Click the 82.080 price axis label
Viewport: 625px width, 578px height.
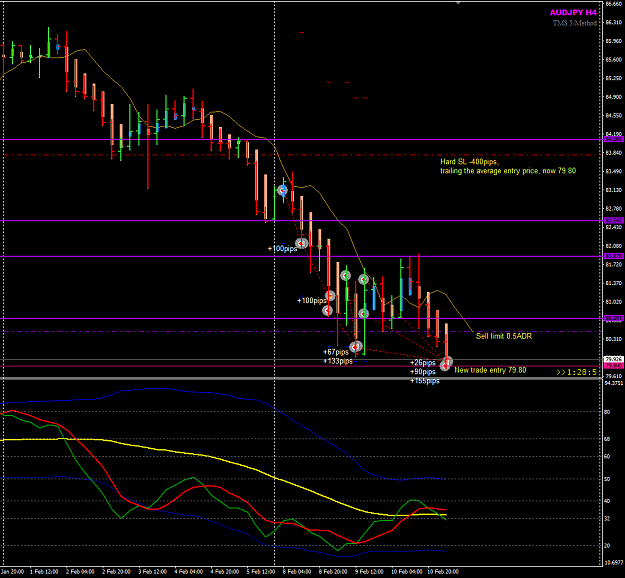(613, 246)
